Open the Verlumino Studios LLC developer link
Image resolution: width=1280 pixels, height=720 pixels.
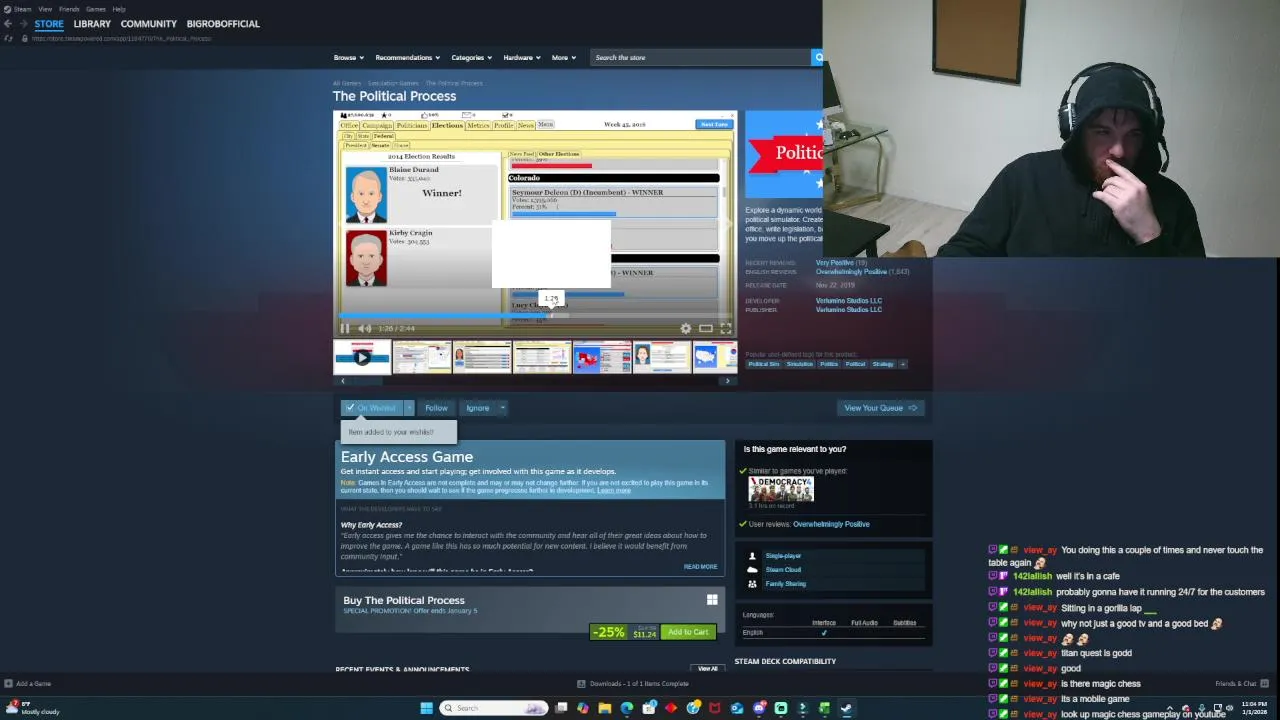click(849, 301)
